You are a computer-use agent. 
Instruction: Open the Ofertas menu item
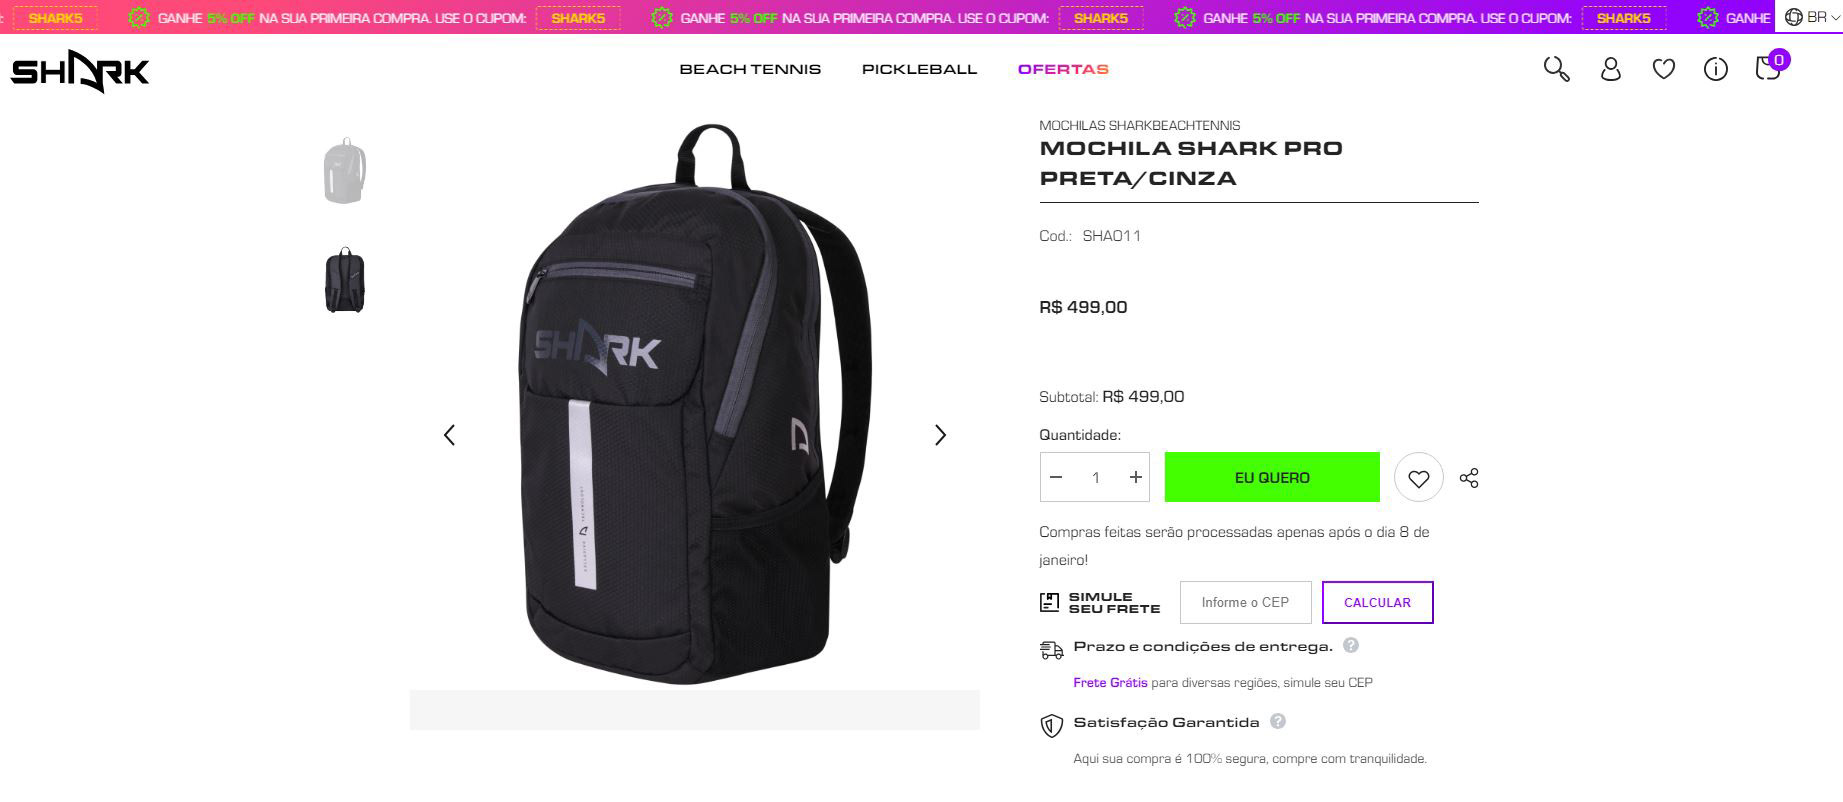(1063, 69)
